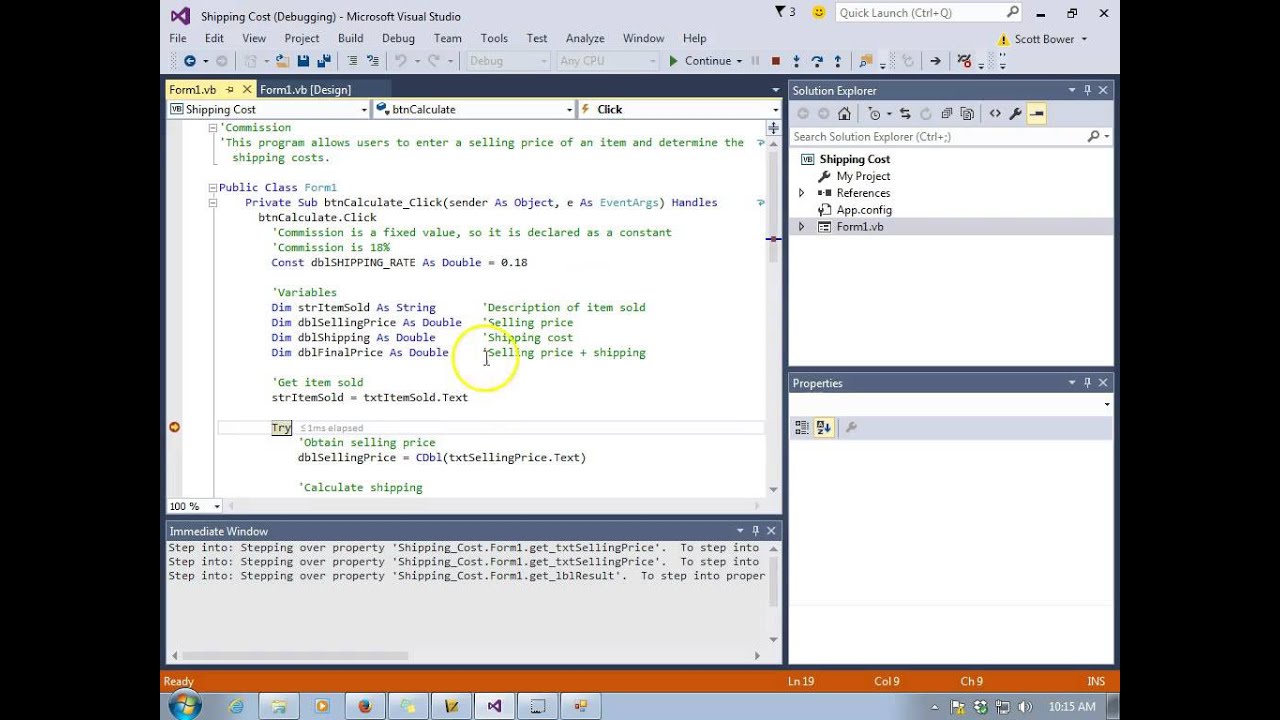Viewport: 1280px width, 720px height.
Task: Click the notifications flag icon in title bar
Action: tap(781, 12)
